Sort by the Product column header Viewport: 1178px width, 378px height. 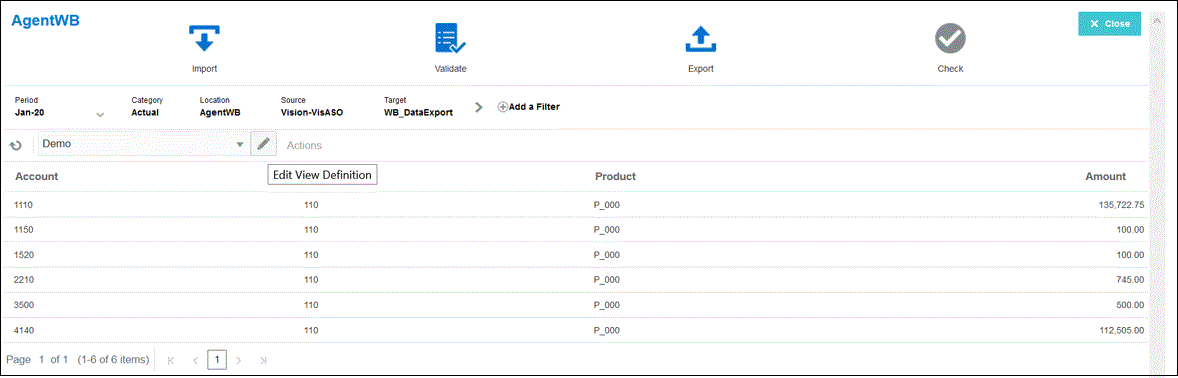tap(615, 177)
